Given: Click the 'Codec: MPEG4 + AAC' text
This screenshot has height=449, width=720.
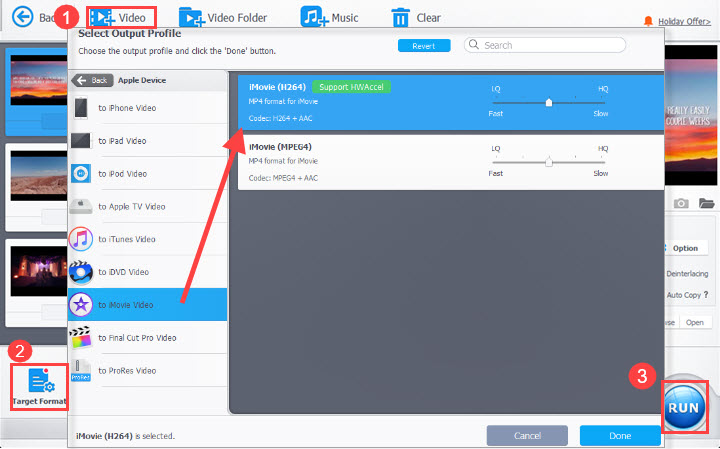Looking at the screenshot, I should tap(283, 178).
